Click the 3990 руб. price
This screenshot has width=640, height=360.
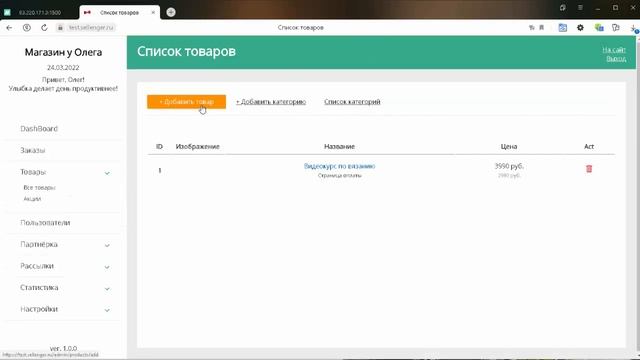tap(509, 166)
